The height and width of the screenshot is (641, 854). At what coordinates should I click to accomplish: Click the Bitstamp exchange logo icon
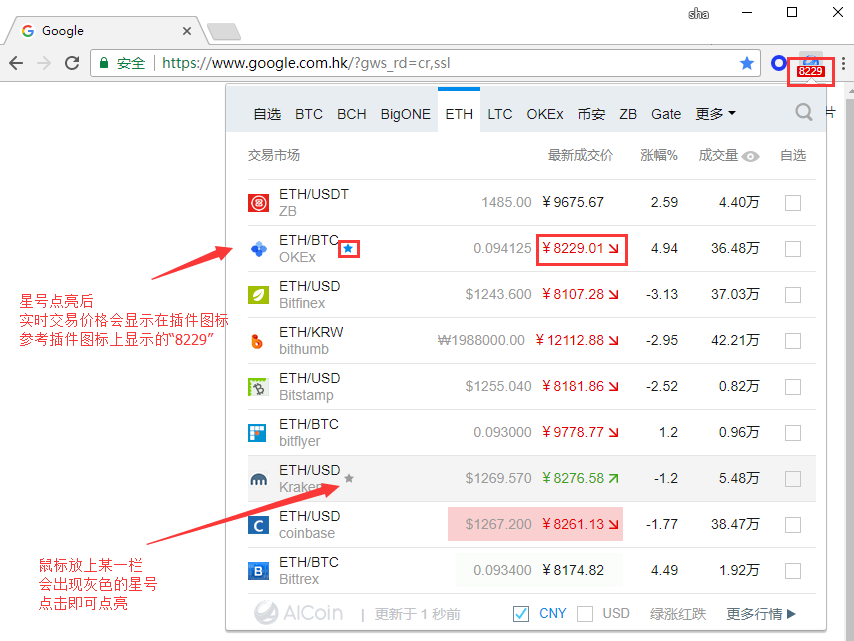258,387
